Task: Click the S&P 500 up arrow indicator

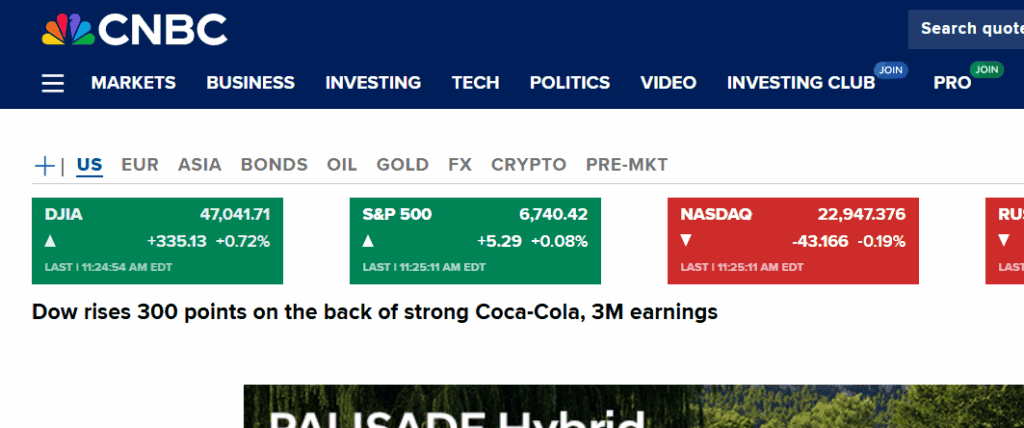Action: pos(367,241)
